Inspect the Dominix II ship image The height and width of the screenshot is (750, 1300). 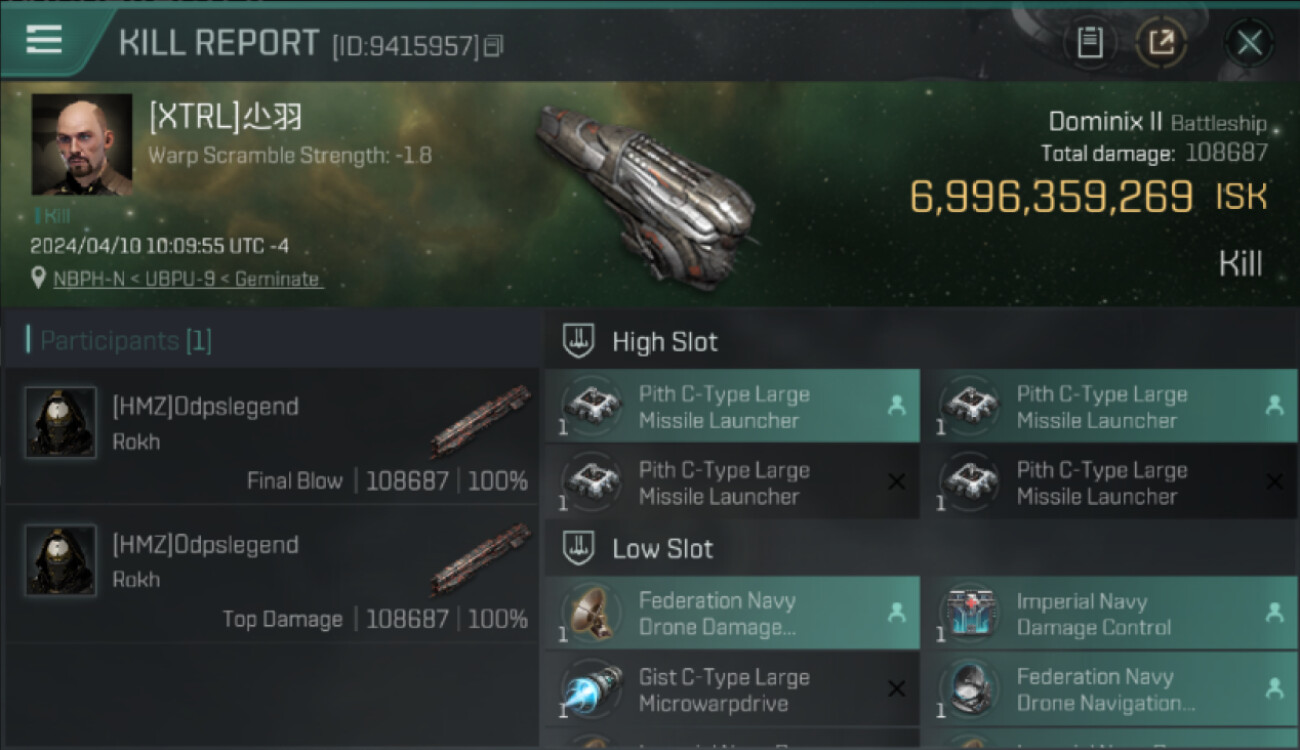click(x=645, y=193)
